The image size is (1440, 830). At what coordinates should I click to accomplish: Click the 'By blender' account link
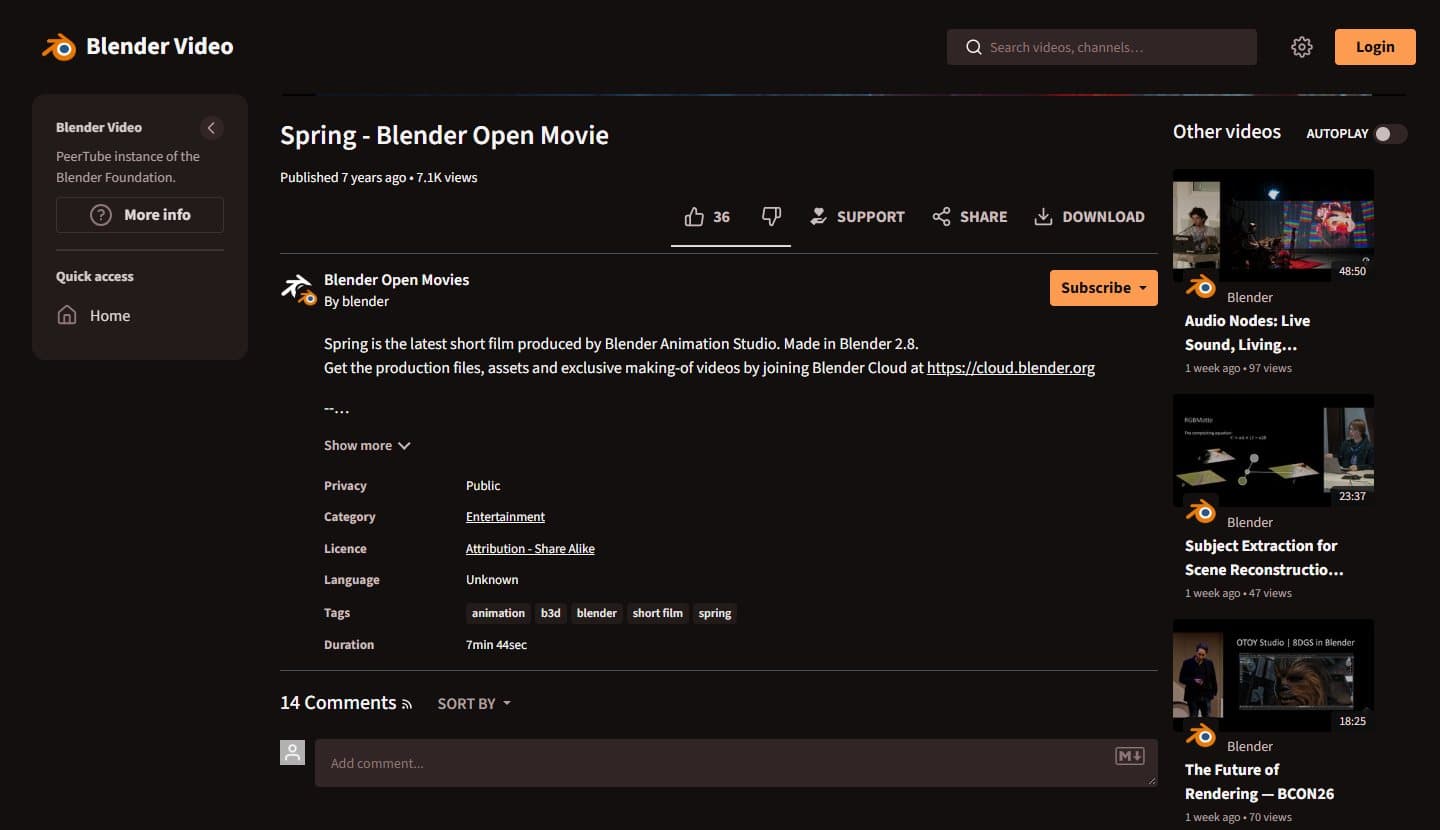tap(356, 301)
